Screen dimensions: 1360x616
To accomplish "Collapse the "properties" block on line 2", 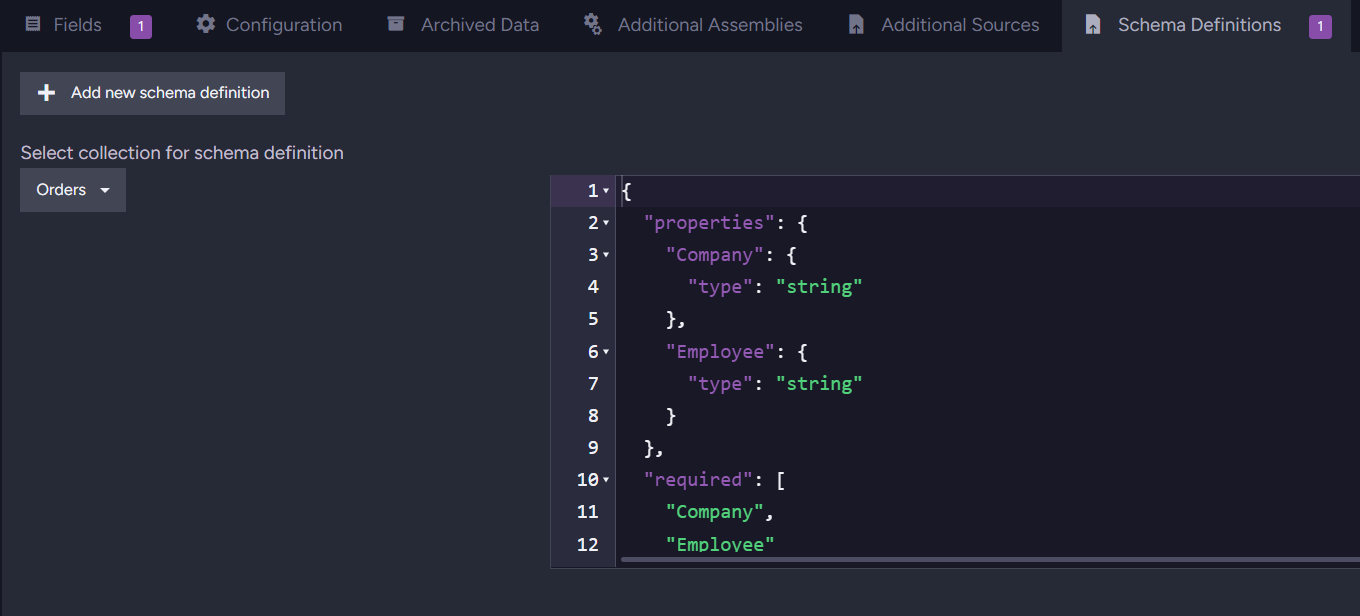I will pos(606,223).
